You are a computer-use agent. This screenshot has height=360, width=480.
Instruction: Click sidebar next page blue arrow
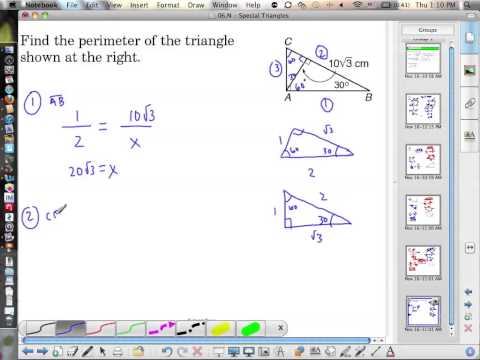pos(468,304)
